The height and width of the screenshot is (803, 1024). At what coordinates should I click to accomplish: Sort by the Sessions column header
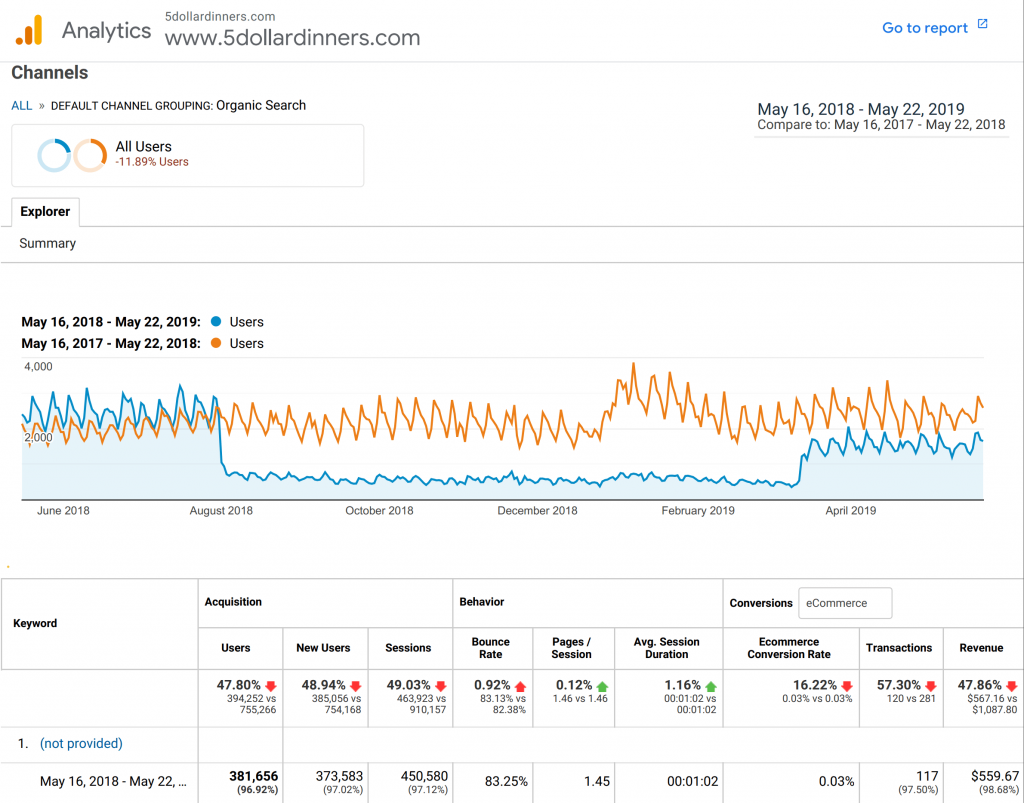[408, 648]
